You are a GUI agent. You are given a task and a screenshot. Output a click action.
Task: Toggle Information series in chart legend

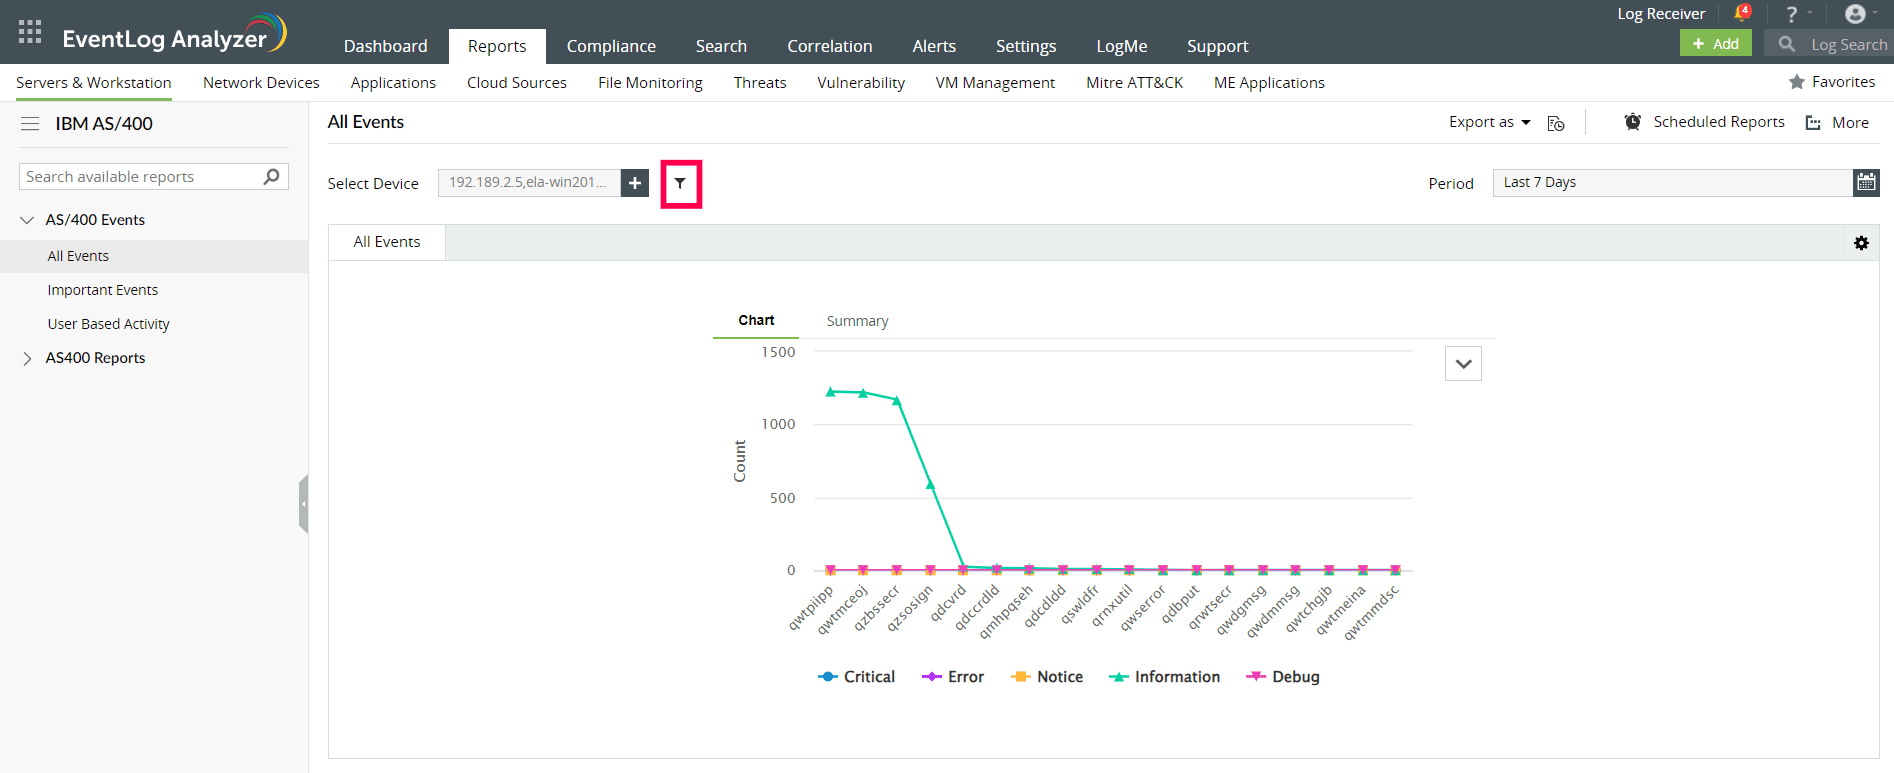(x=1165, y=677)
